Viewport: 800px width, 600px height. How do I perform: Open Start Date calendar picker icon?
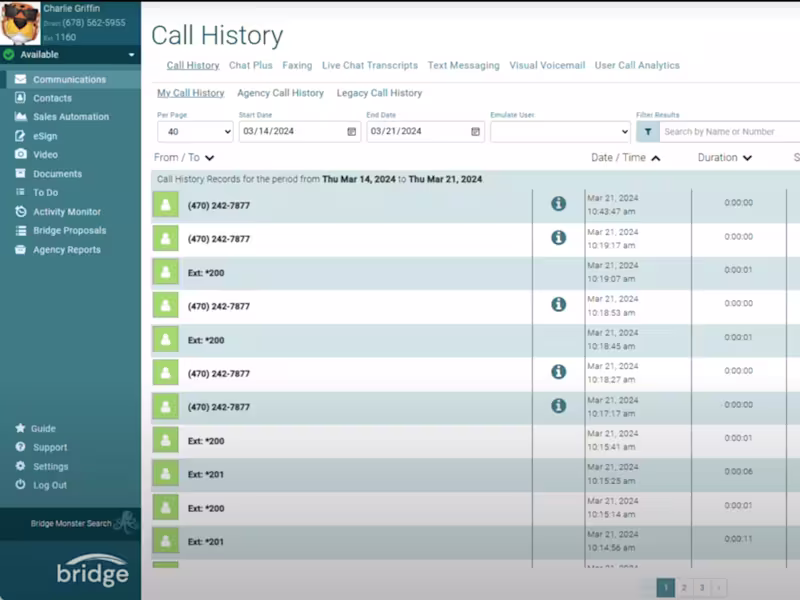click(352, 132)
